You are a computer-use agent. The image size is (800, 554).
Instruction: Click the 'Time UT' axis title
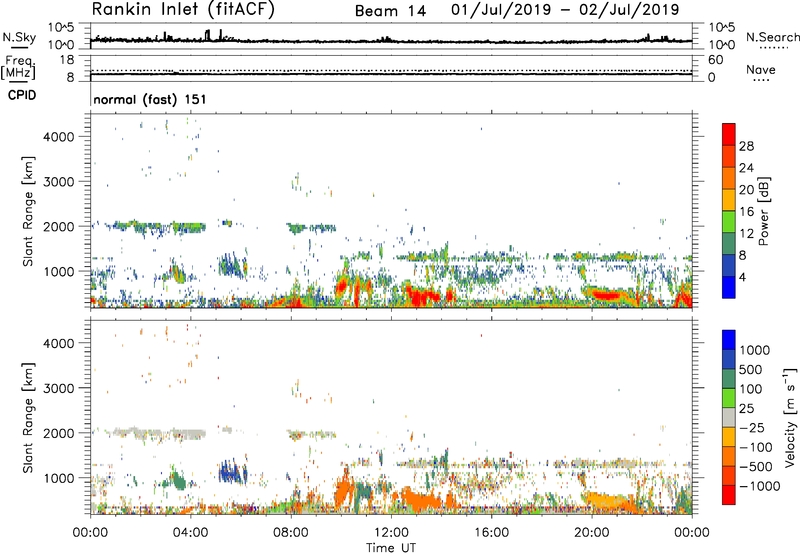click(x=391, y=548)
